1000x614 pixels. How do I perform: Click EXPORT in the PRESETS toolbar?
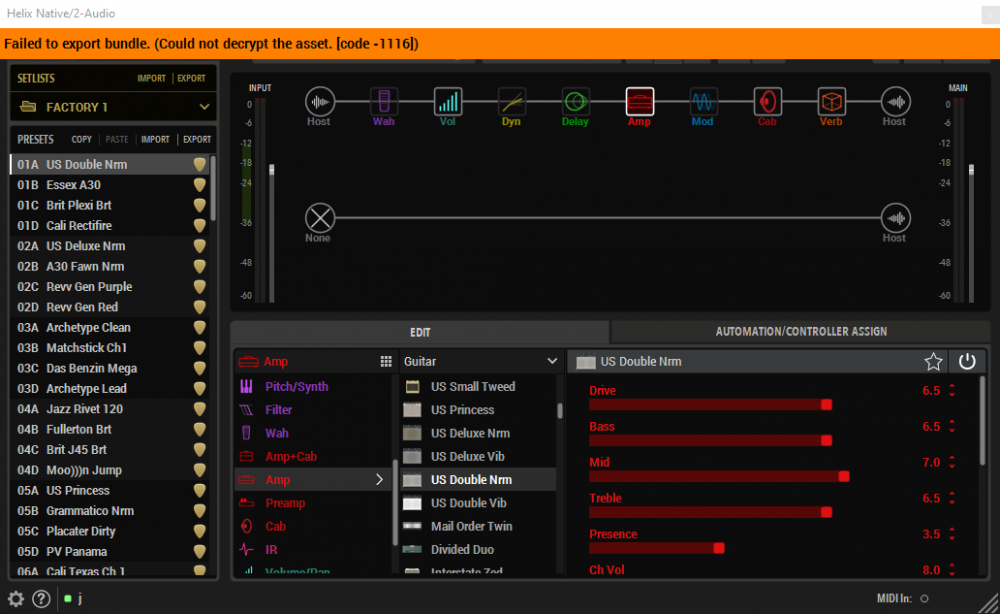(x=196, y=139)
